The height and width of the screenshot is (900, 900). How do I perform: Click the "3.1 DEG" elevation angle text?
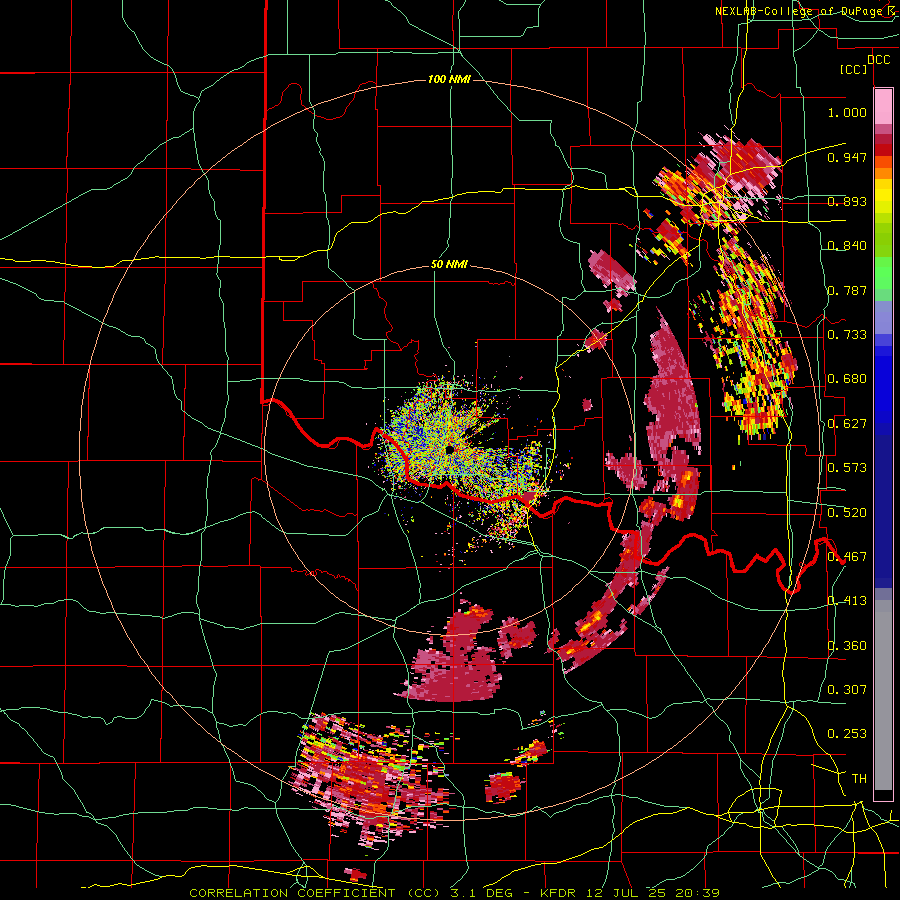pyautogui.click(x=483, y=893)
